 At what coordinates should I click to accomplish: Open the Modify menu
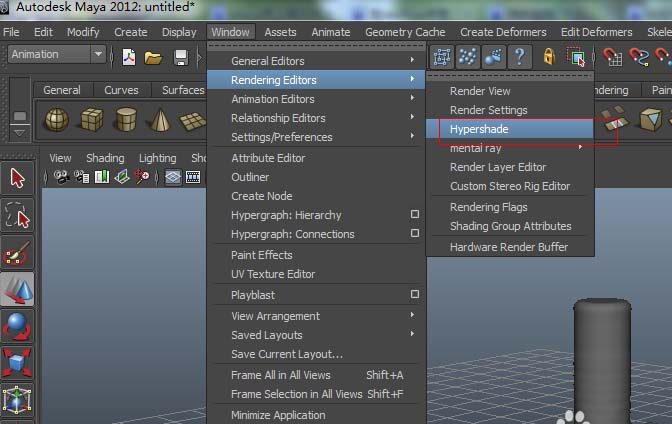(x=83, y=32)
